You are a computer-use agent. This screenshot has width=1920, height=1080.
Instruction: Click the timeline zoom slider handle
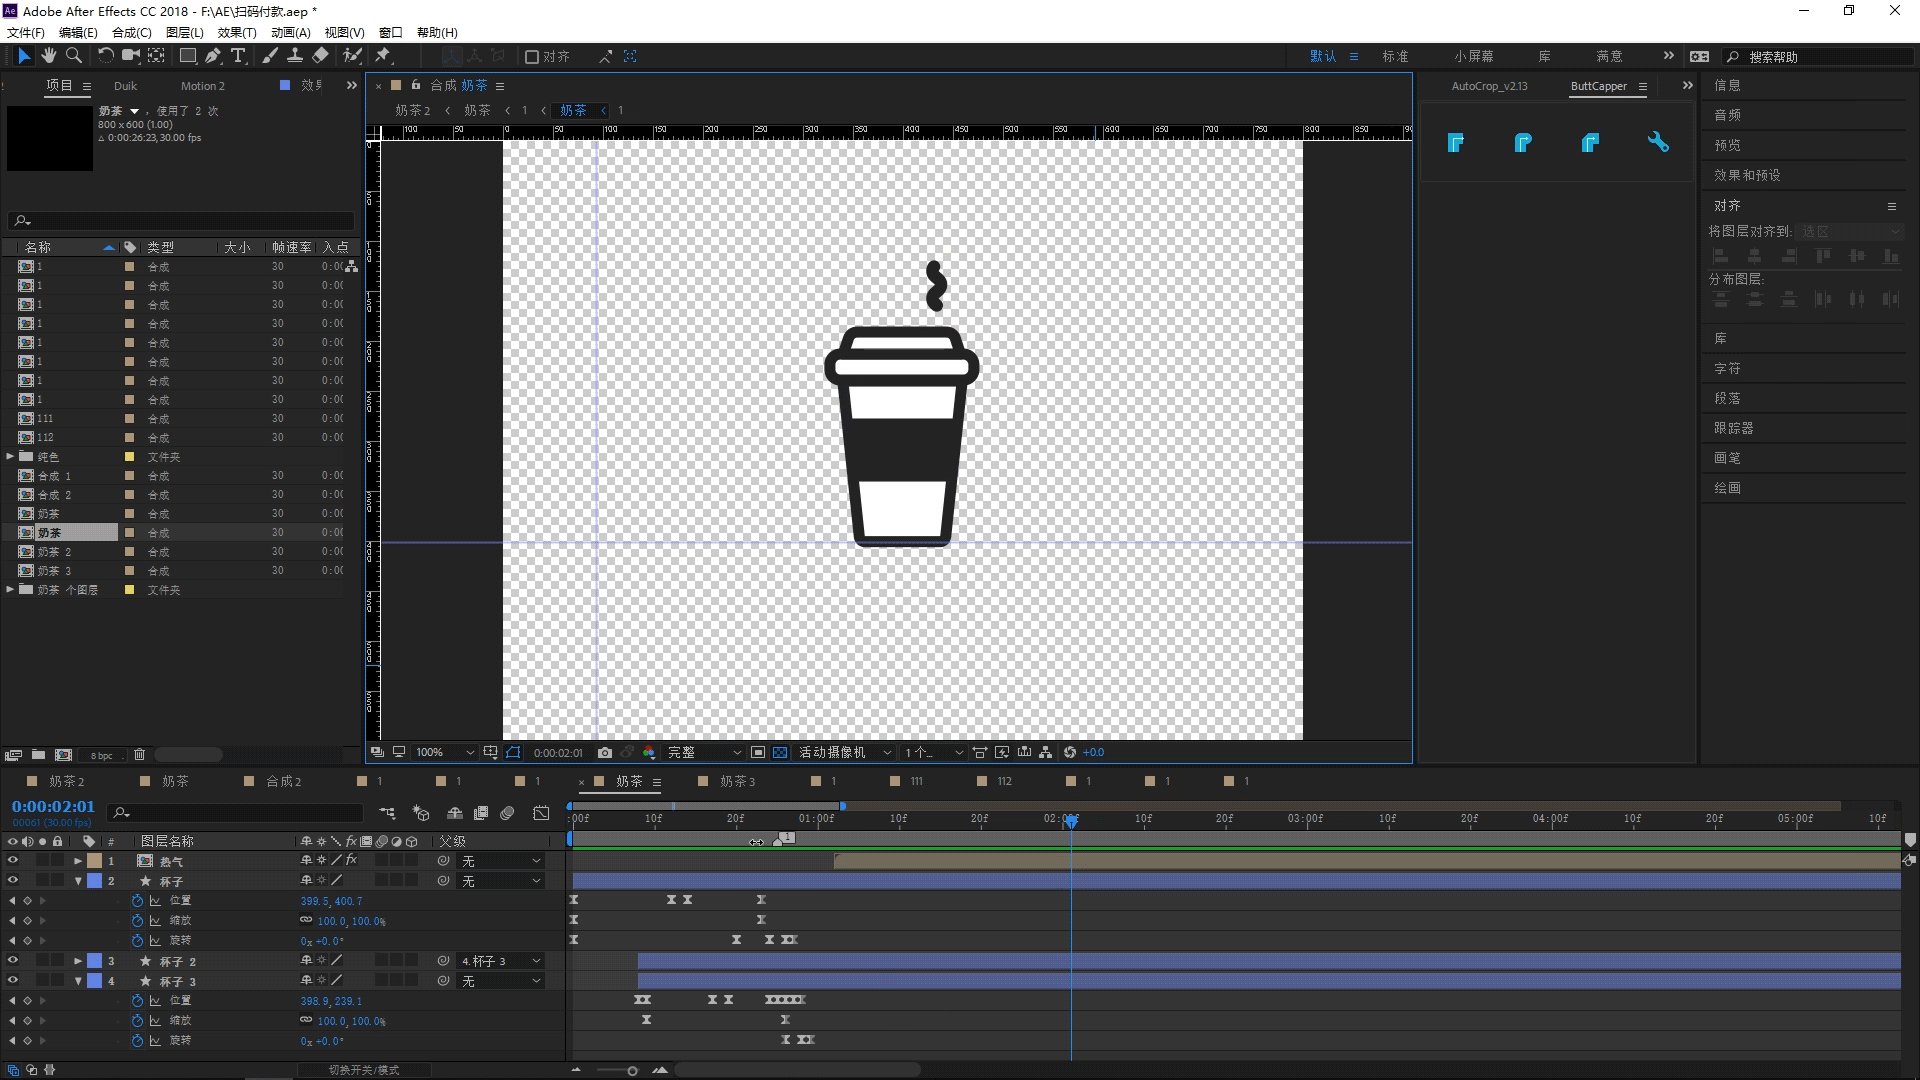point(632,1071)
